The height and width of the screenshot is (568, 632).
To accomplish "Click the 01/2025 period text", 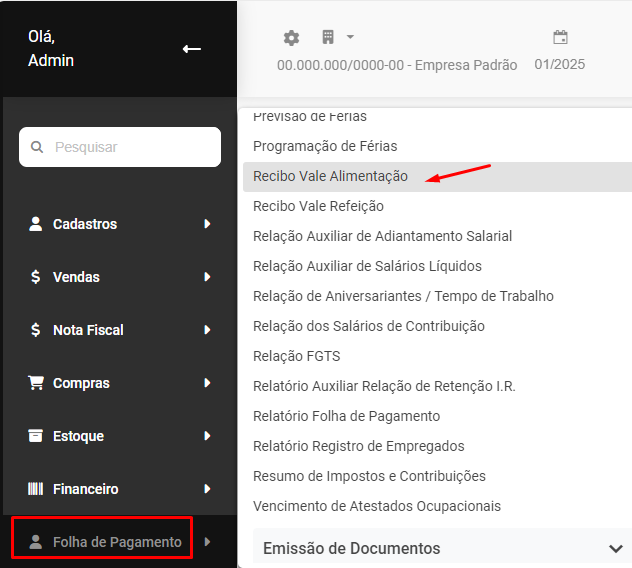I will pos(560,64).
